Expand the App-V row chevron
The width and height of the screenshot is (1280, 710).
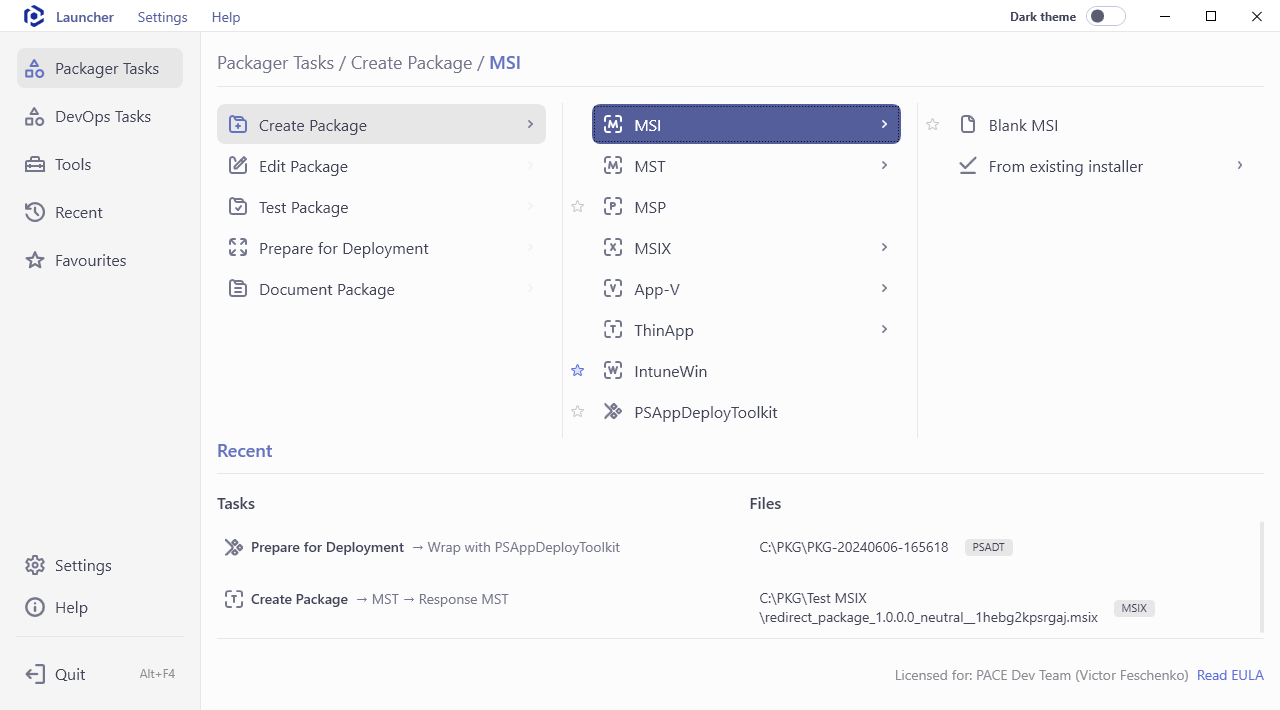tap(884, 288)
